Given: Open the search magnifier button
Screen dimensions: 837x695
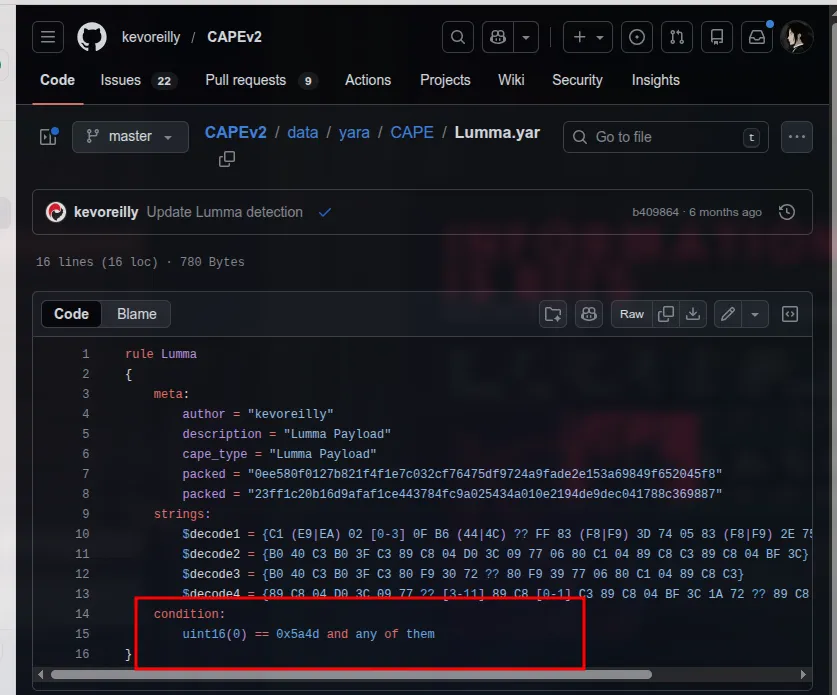Looking at the screenshot, I should tap(457, 37).
